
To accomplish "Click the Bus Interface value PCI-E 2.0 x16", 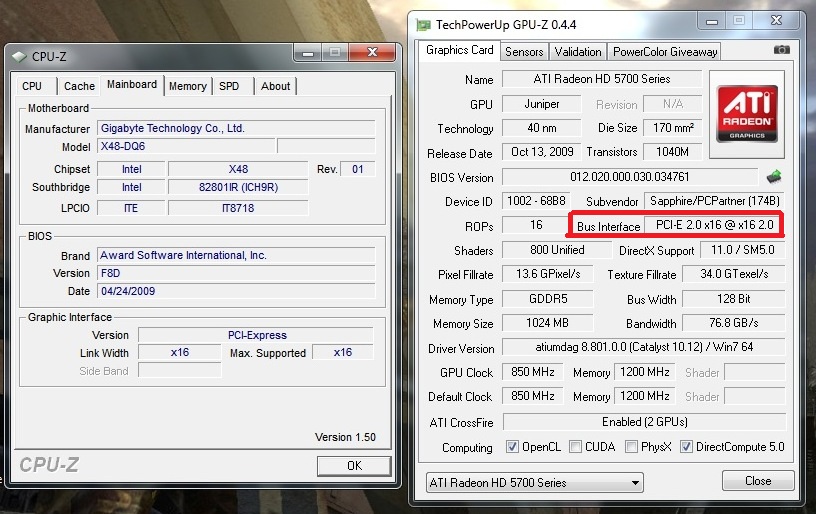I will [x=714, y=225].
